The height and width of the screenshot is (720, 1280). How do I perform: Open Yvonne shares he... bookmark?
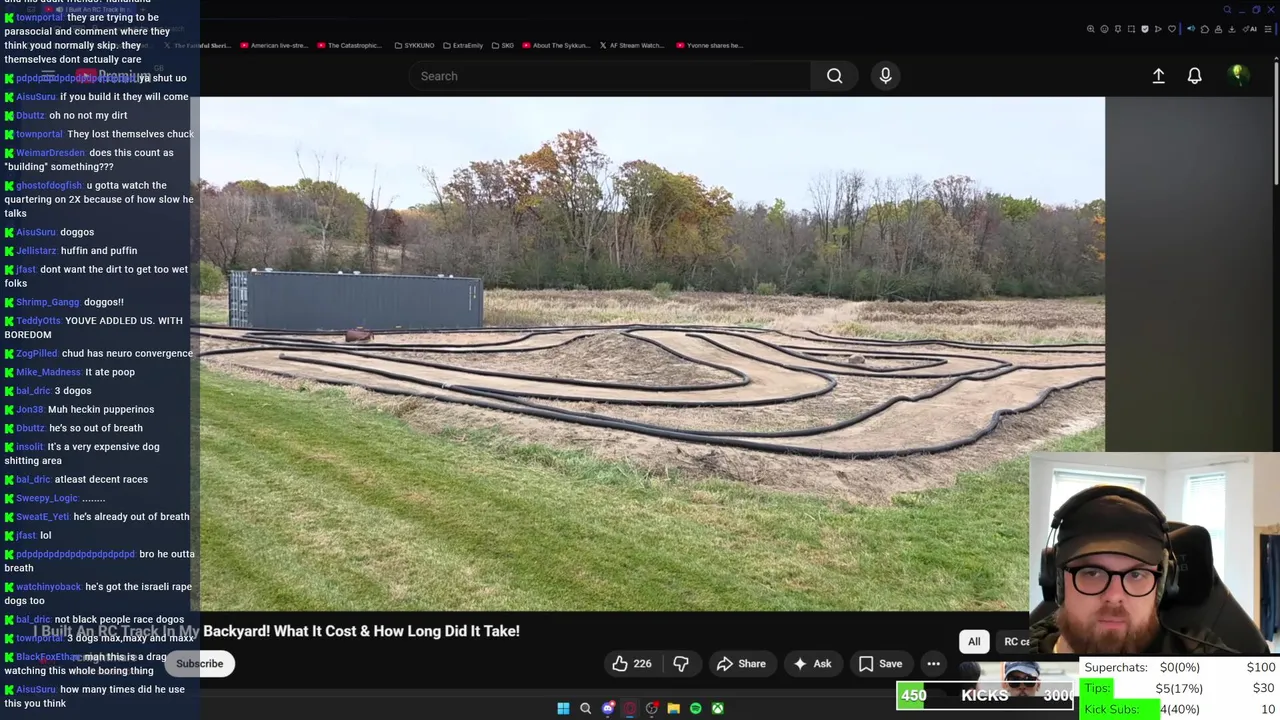tap(710, 45)
